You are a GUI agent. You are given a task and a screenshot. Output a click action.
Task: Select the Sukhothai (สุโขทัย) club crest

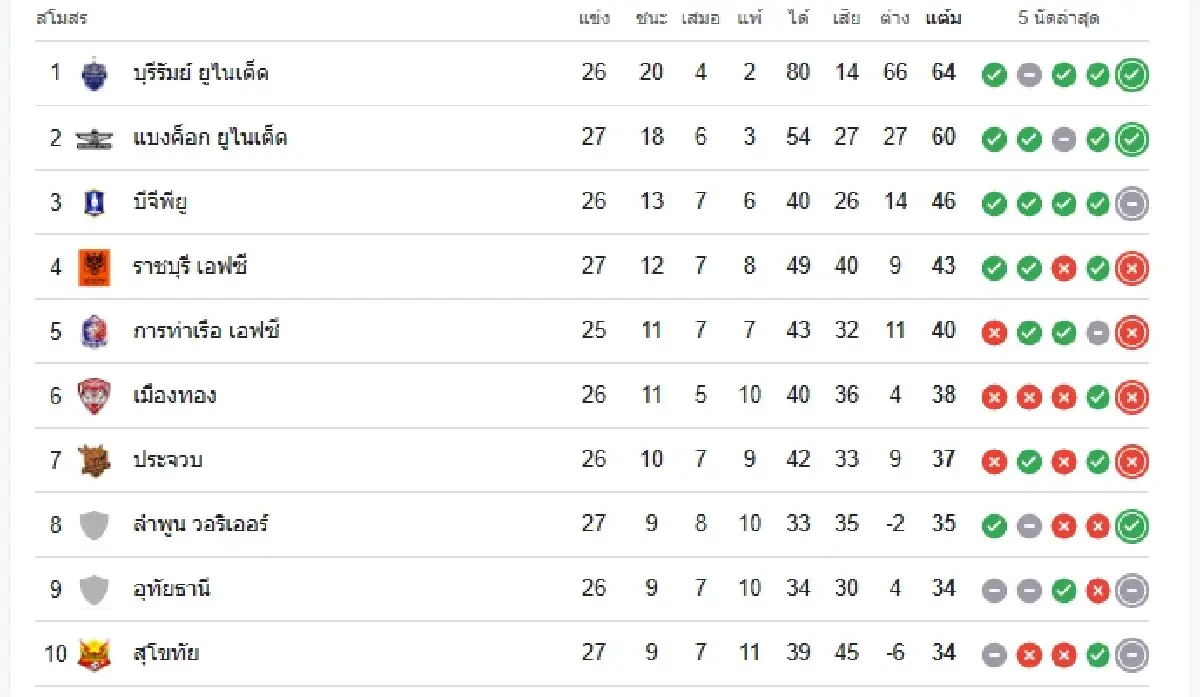[94, 654]
